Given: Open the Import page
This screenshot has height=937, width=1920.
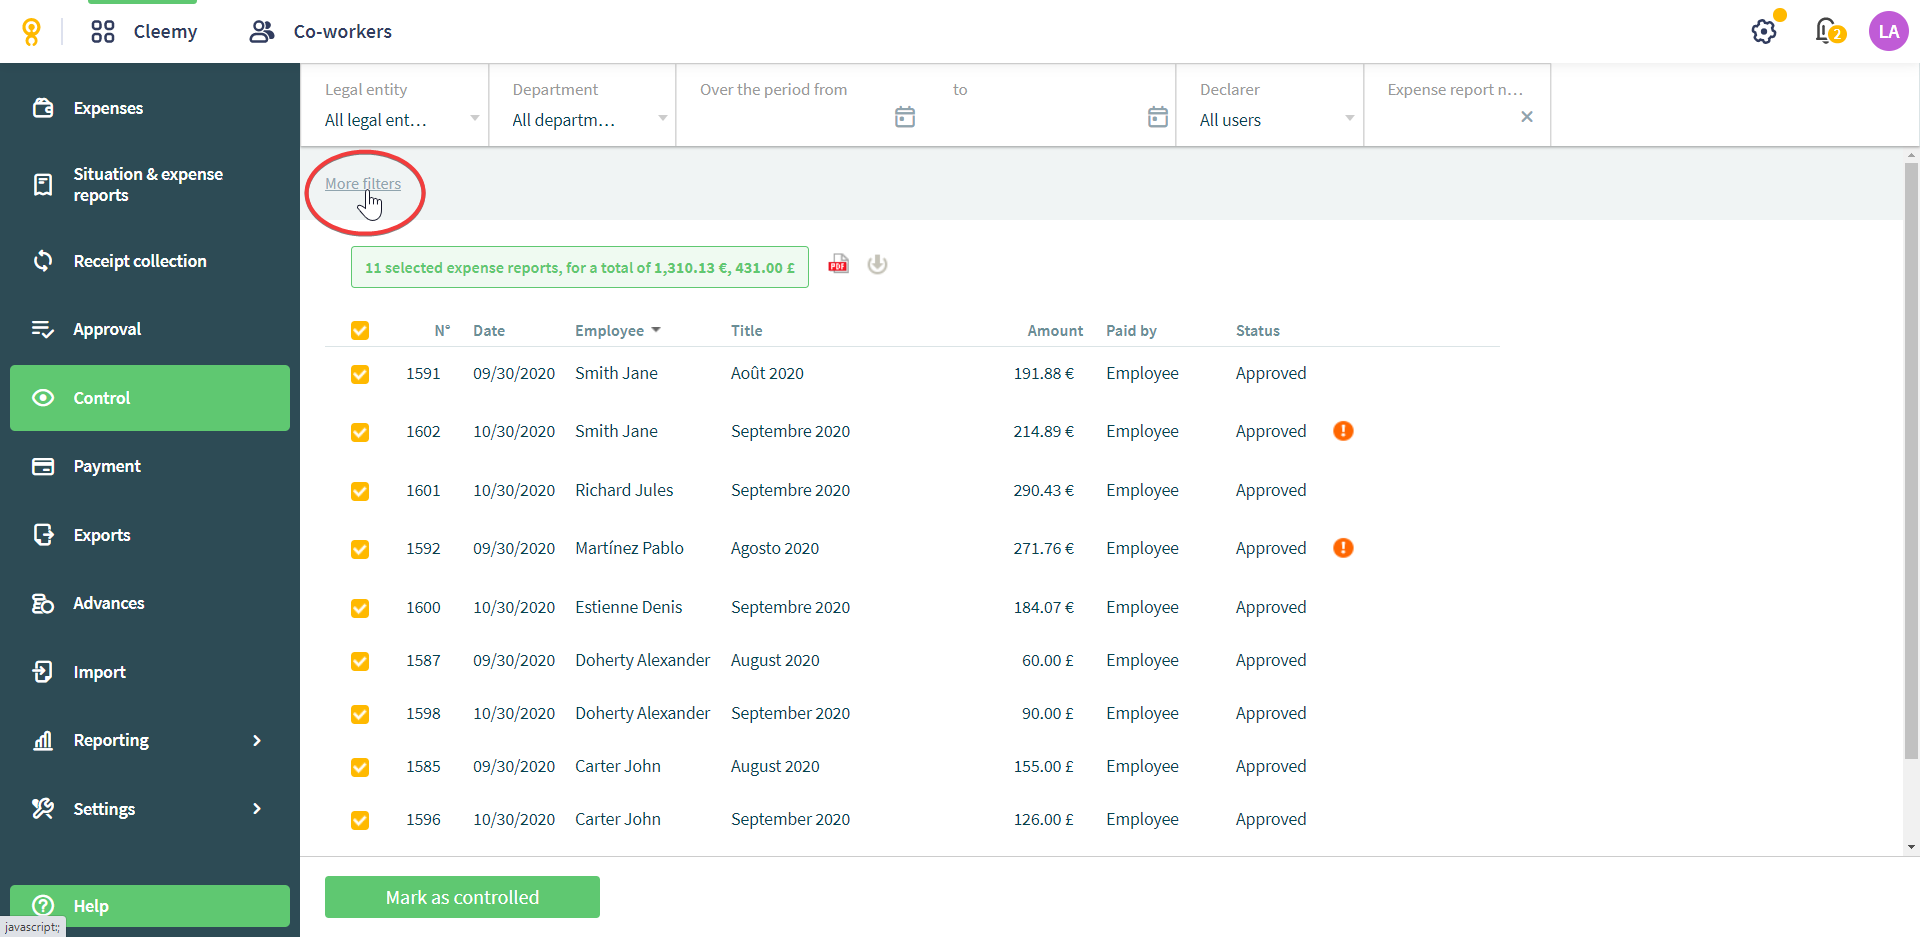Looking at the screenshot, I should click(x=150, y=672).
